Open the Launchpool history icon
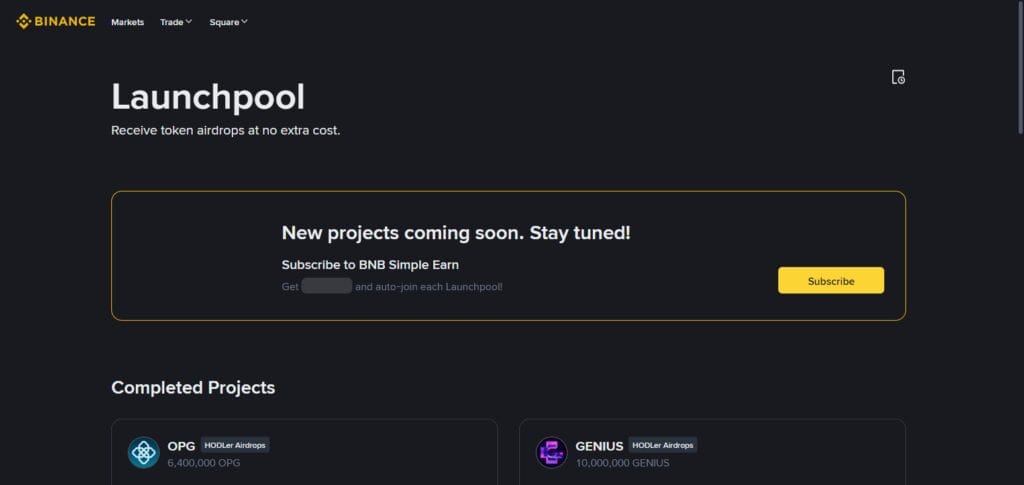 pos(898,77)
